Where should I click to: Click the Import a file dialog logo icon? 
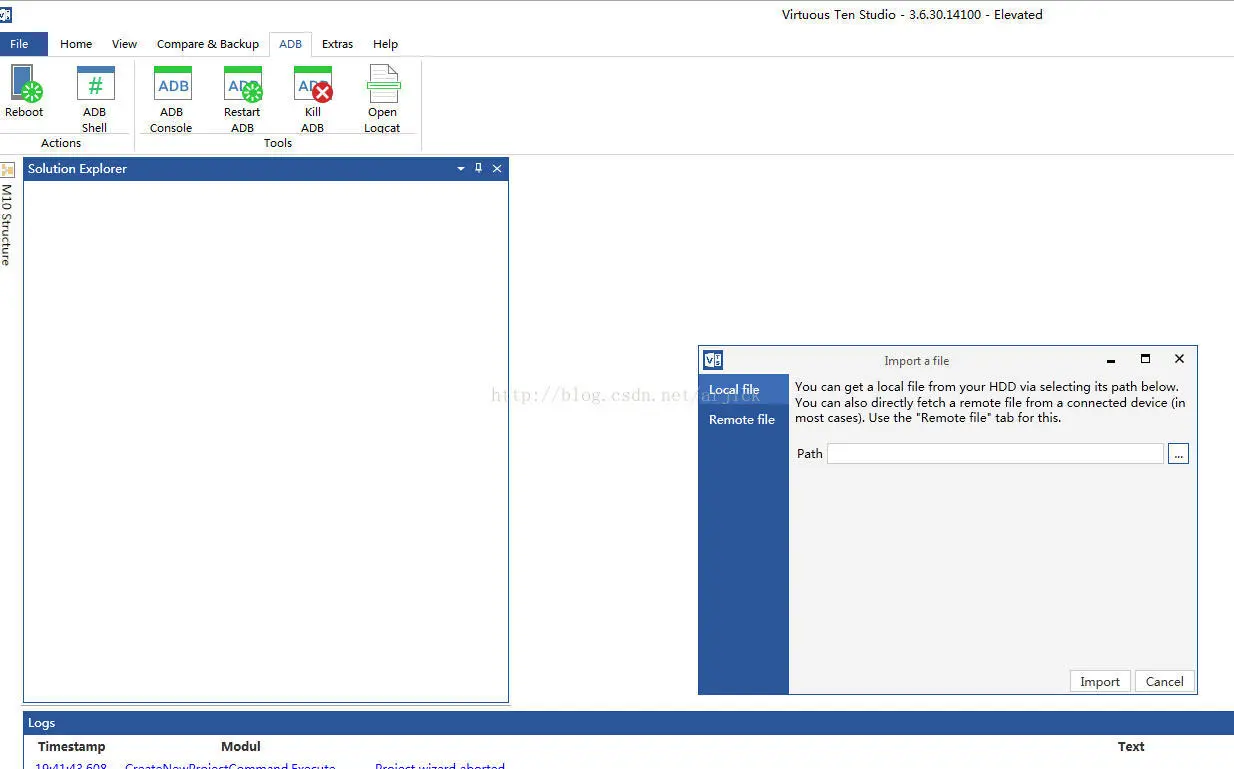pos(713,360)
